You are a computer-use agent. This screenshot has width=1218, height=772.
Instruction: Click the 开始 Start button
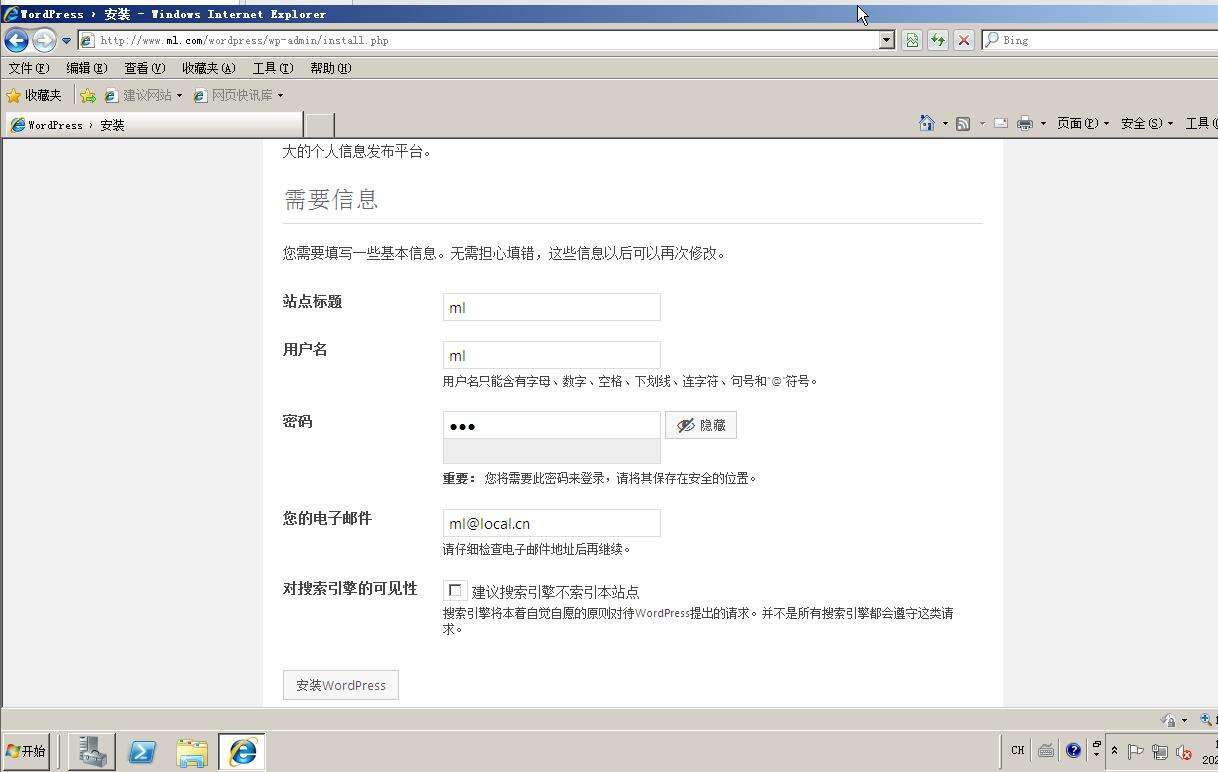pos(26,751)
